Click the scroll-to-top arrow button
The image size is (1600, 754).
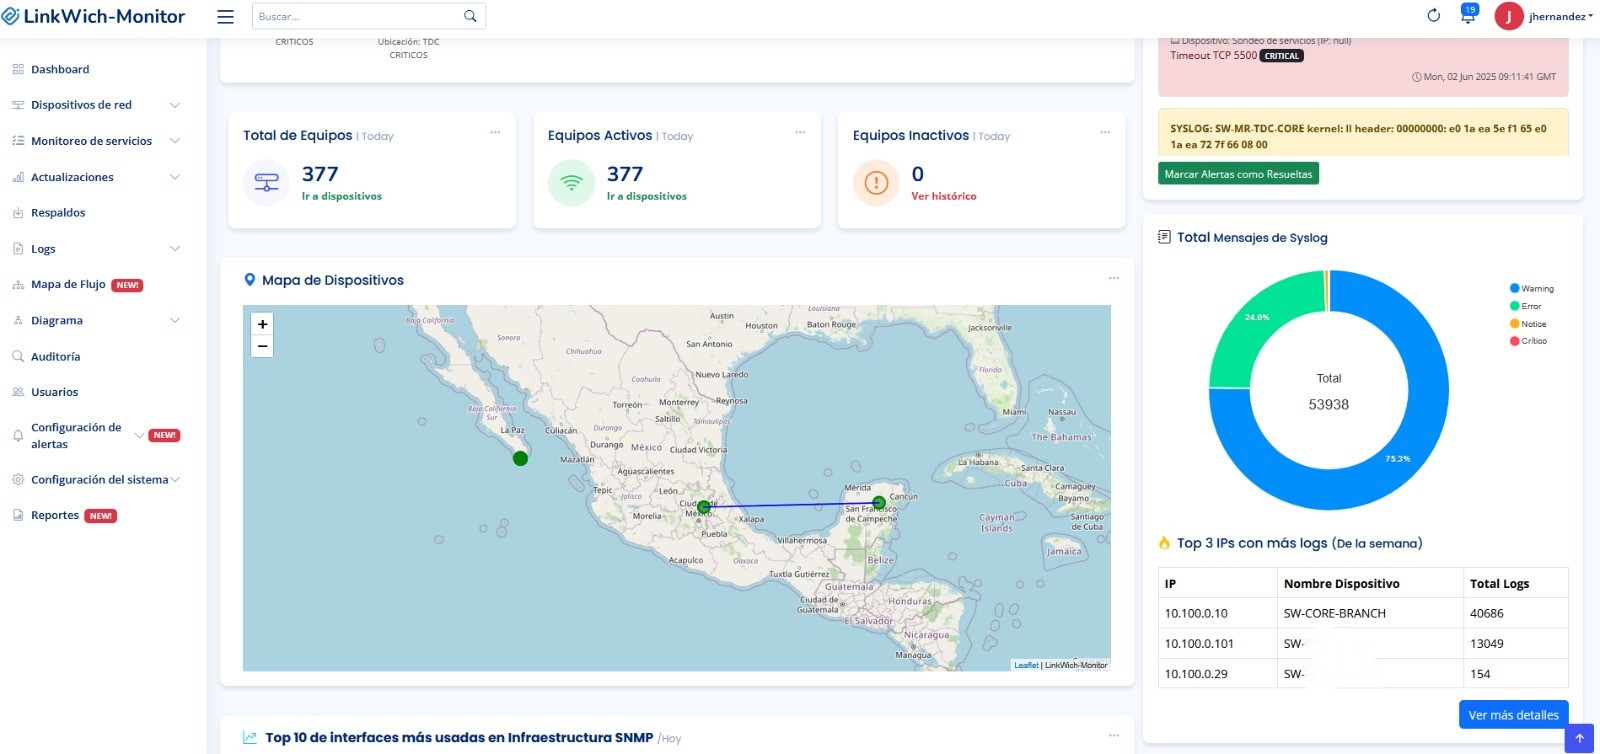[x=1579, y=739]
